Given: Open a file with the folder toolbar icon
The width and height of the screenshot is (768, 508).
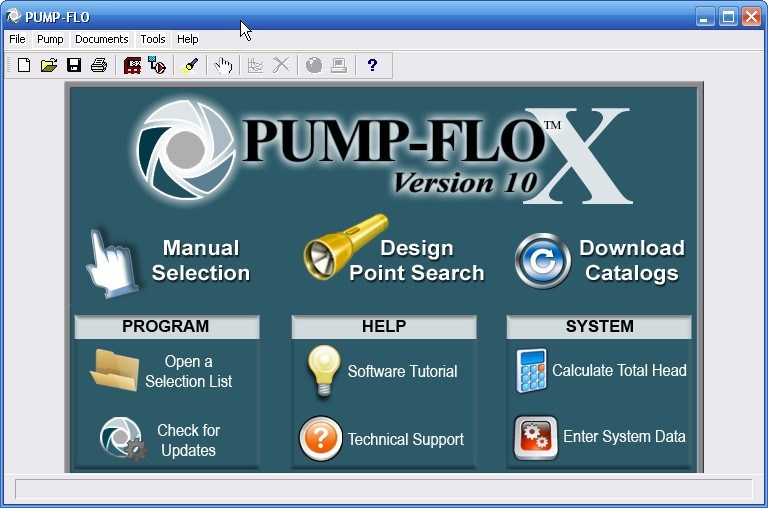Looking at the screenshot, I should click(49, 65).
